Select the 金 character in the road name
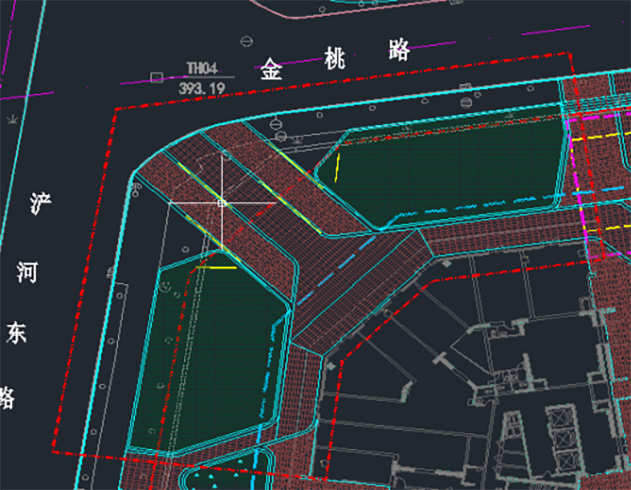This screenshot has width=631, height=490. [x=272, y=69]
